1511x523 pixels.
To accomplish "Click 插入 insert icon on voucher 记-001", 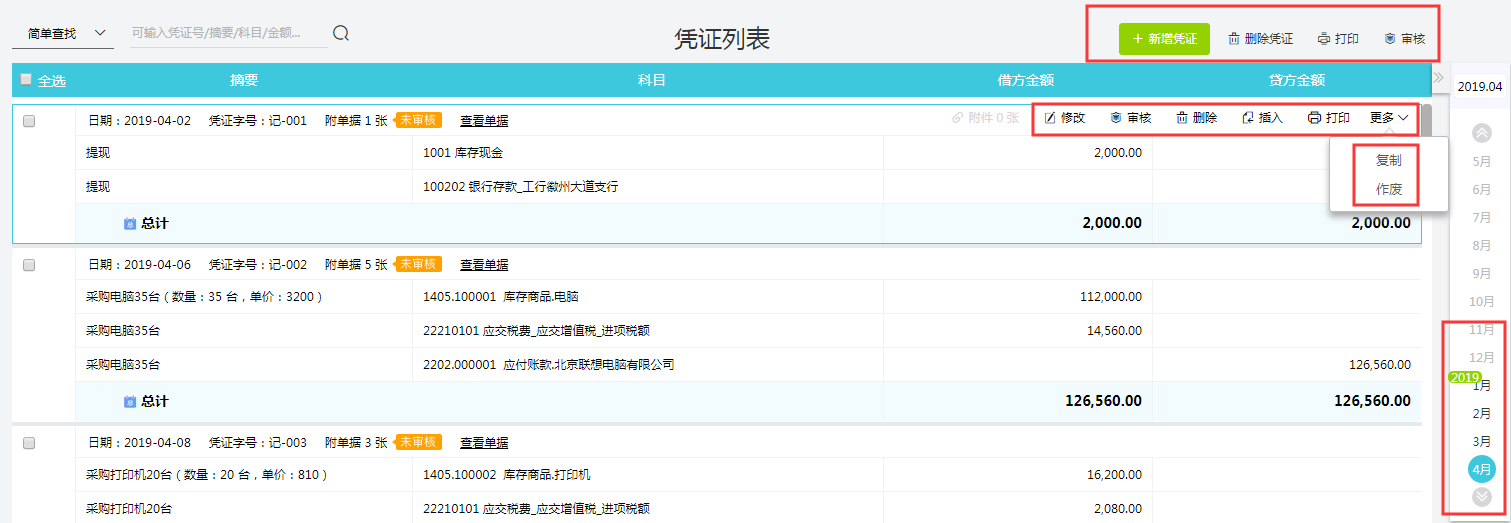I will point(1248,118).
